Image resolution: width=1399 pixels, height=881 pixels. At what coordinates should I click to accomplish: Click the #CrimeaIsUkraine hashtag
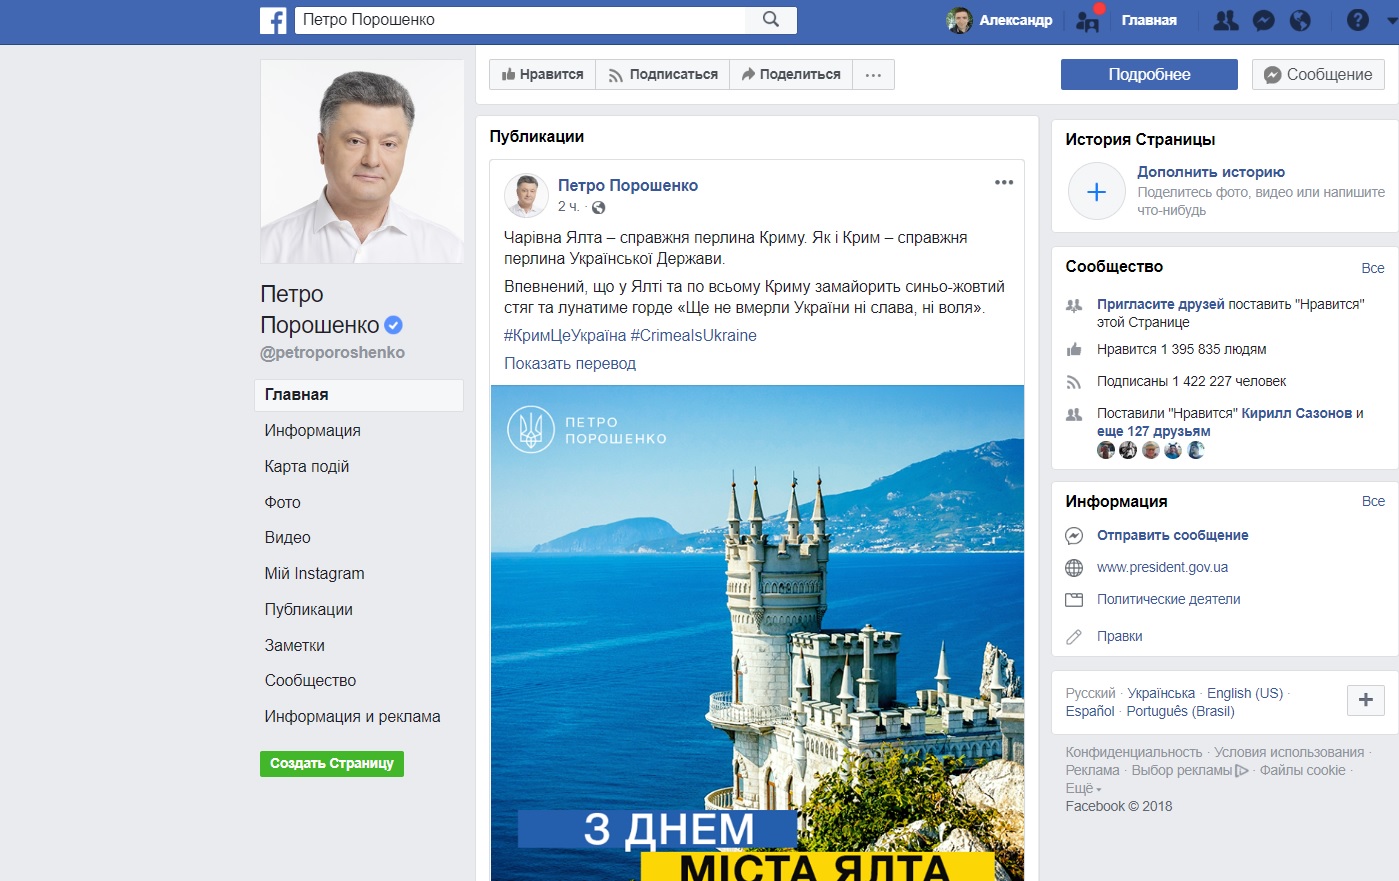pyautogui.click(x=694, y=336)
